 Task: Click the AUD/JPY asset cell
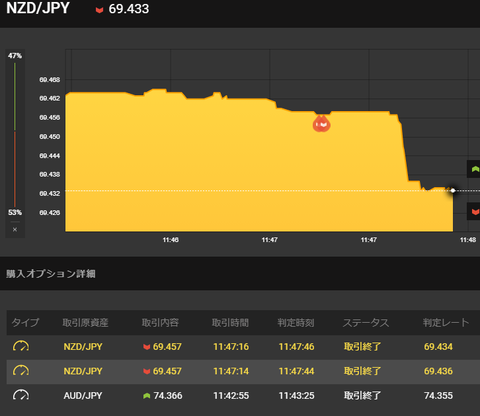pos(83,396)
